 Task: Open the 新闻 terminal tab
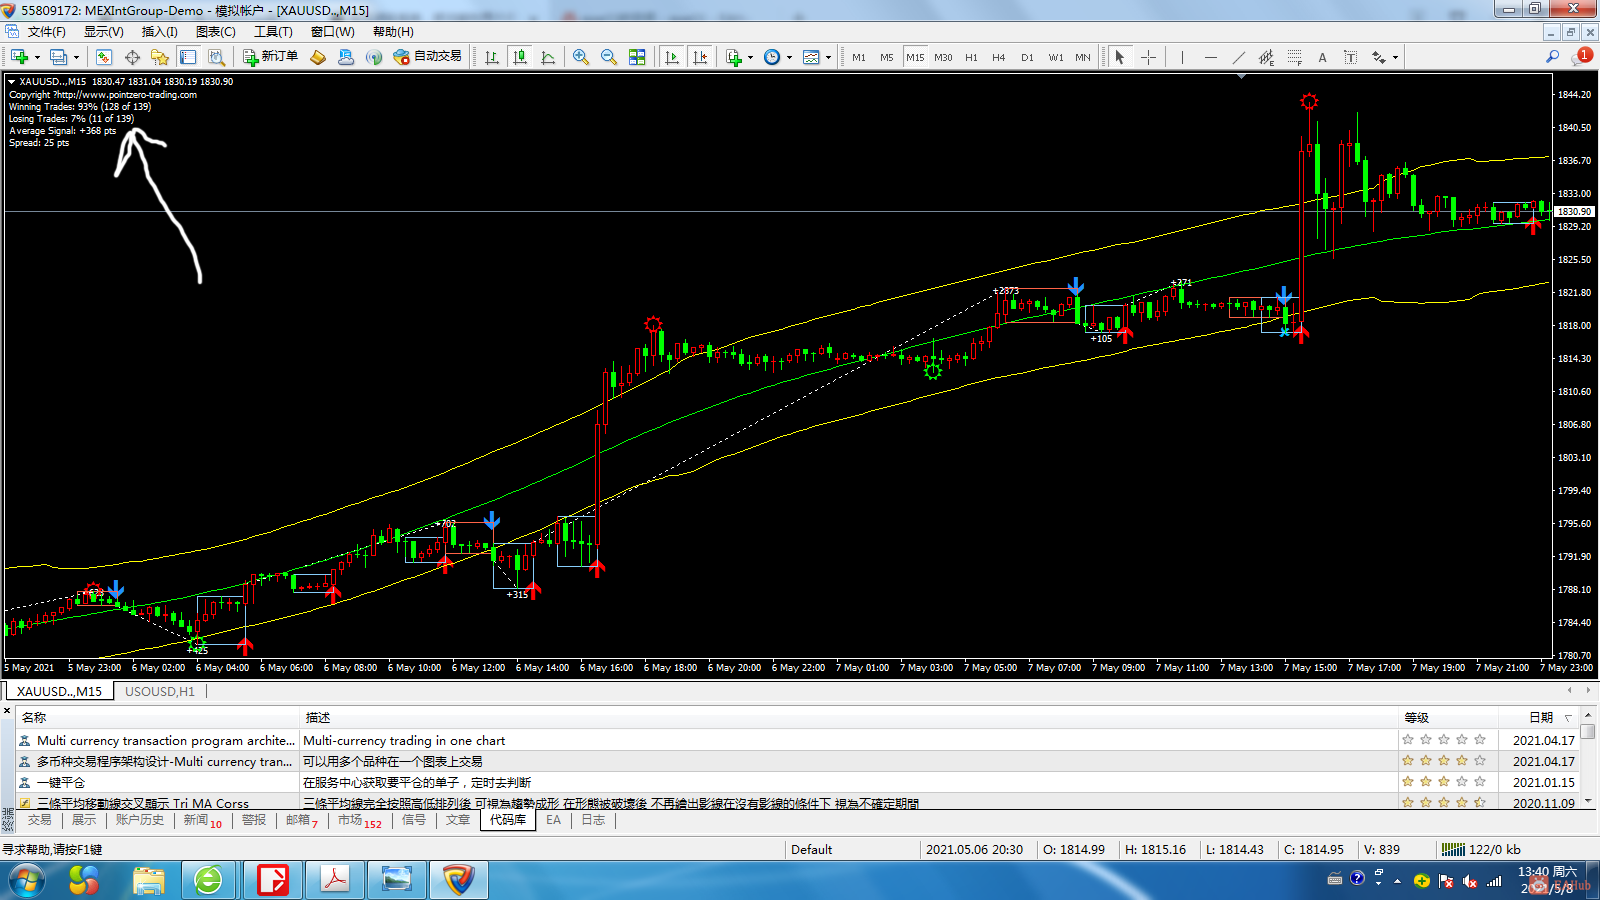(202, 820)
